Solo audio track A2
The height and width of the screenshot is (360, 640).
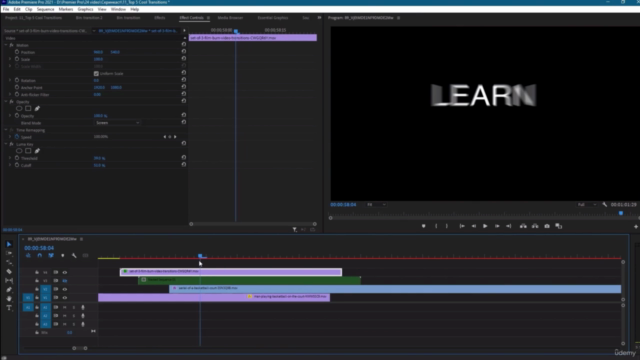[74, 316]
